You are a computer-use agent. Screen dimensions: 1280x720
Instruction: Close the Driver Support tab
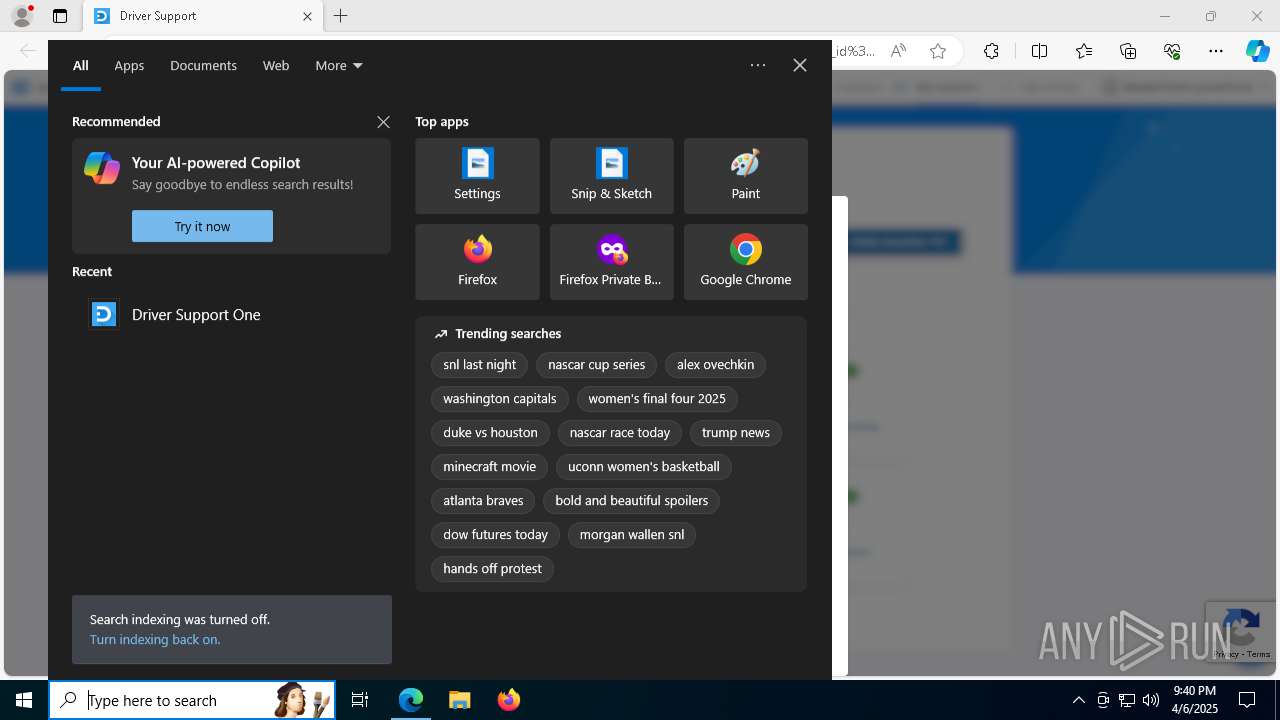coord(307,16)
